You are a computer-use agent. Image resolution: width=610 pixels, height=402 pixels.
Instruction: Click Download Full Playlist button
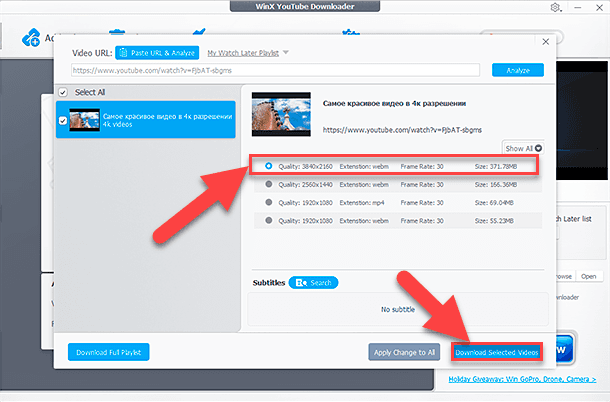(109, 352)
